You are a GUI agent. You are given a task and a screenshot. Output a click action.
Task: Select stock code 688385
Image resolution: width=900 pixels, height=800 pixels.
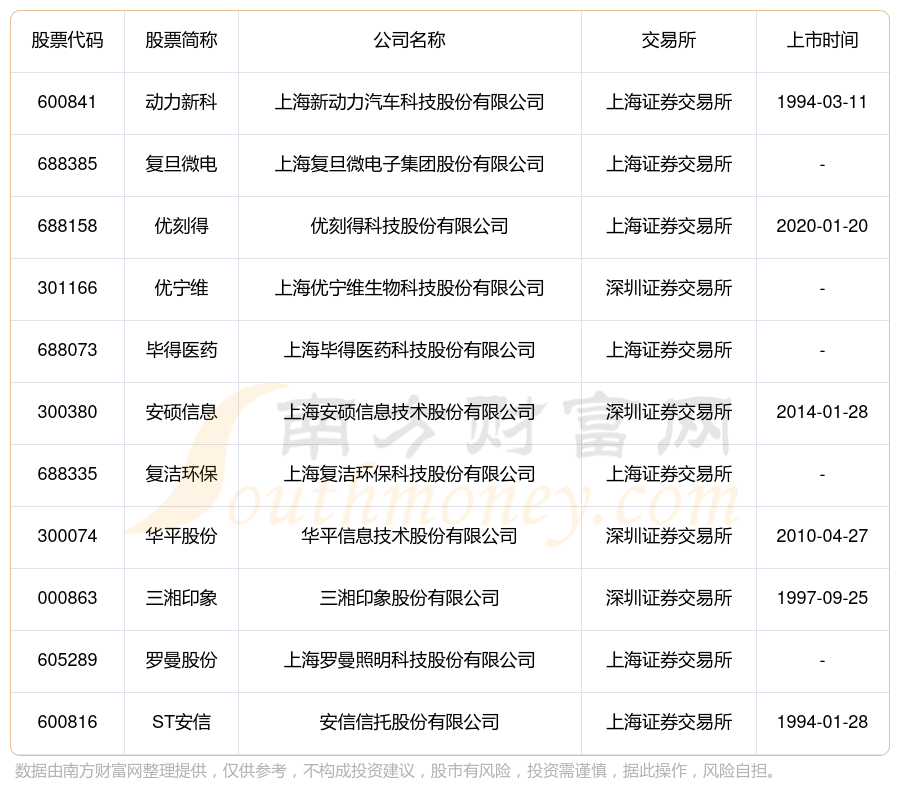67,164
